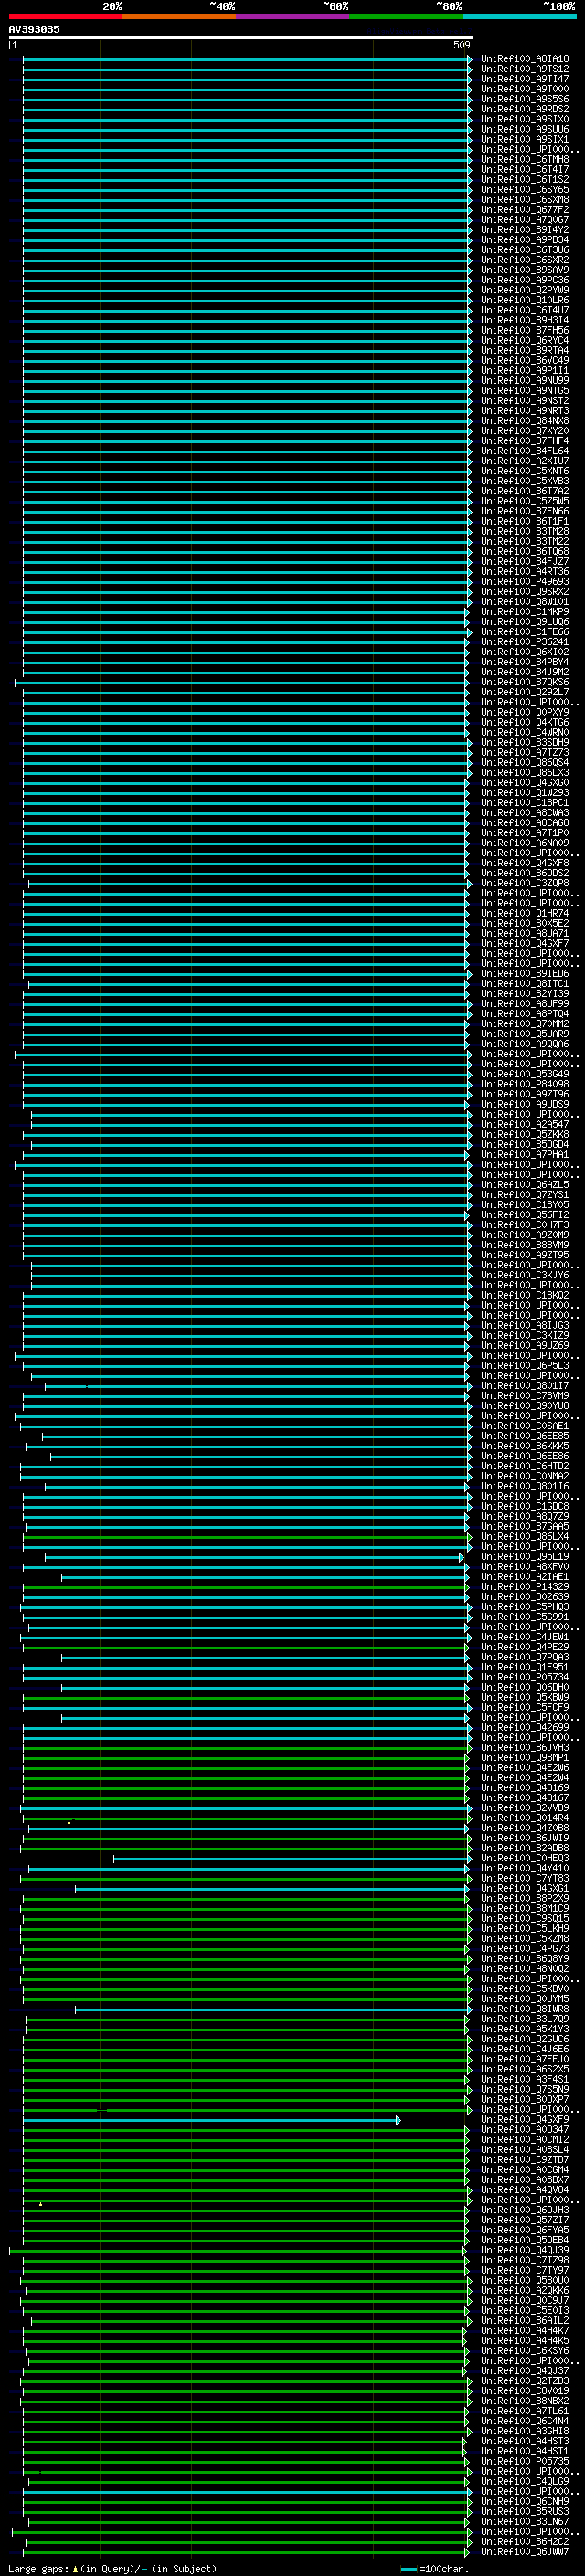
Task: Select the query label AV393035
Action: click(x=34, y=29)
